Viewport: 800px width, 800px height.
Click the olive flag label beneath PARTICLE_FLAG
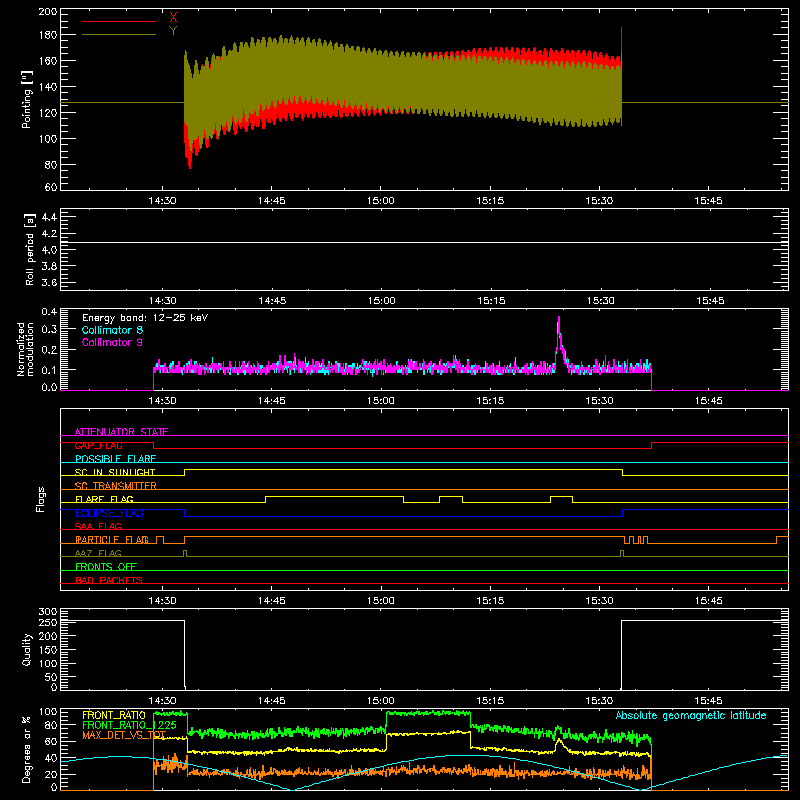[x=98, y=553]
